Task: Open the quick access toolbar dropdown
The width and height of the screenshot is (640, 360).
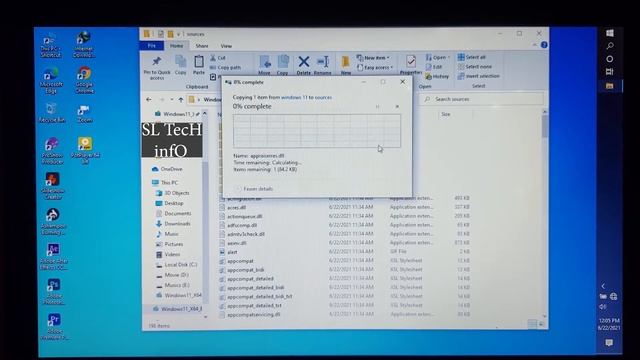Action: pyautogui.click(x=178, y=34)
